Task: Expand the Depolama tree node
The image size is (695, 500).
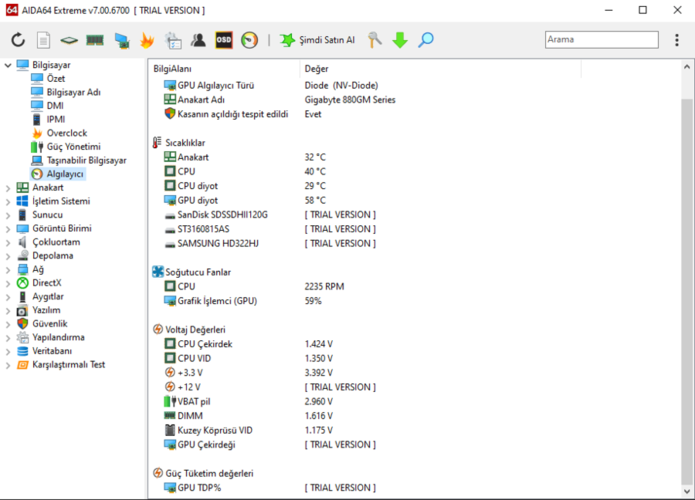Action: (x=8, y=256)
